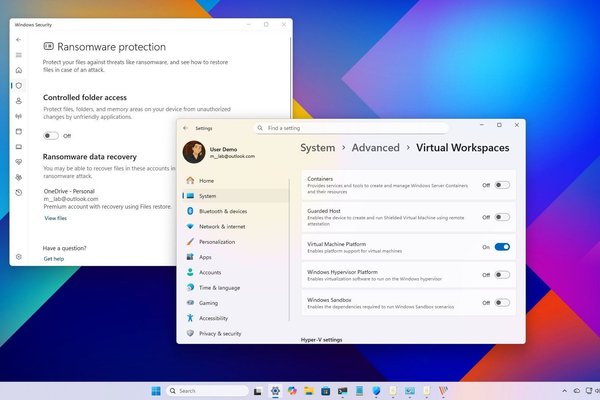Go back in Windows Security window
600x400 pixels.
(x=19, y=40)
